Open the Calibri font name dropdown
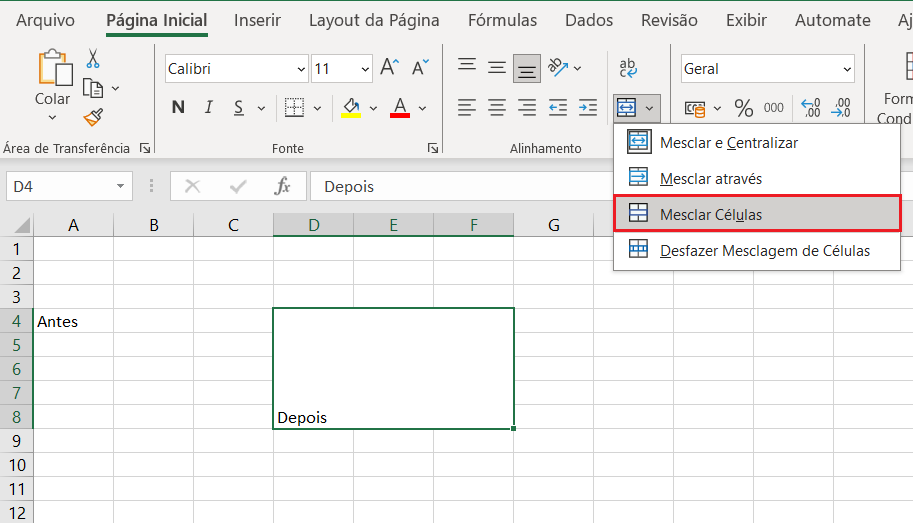 (301, 69)
